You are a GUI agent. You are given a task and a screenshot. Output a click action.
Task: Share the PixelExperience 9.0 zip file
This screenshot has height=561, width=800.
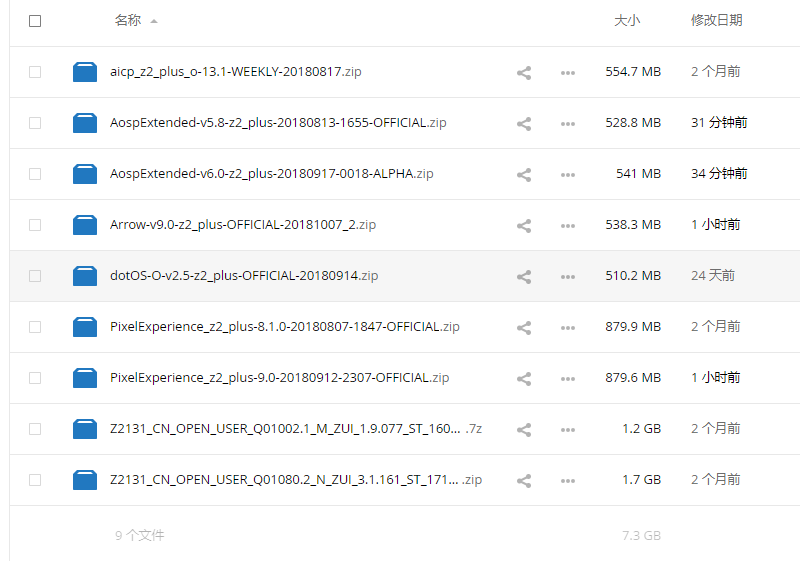coord(523,378)
